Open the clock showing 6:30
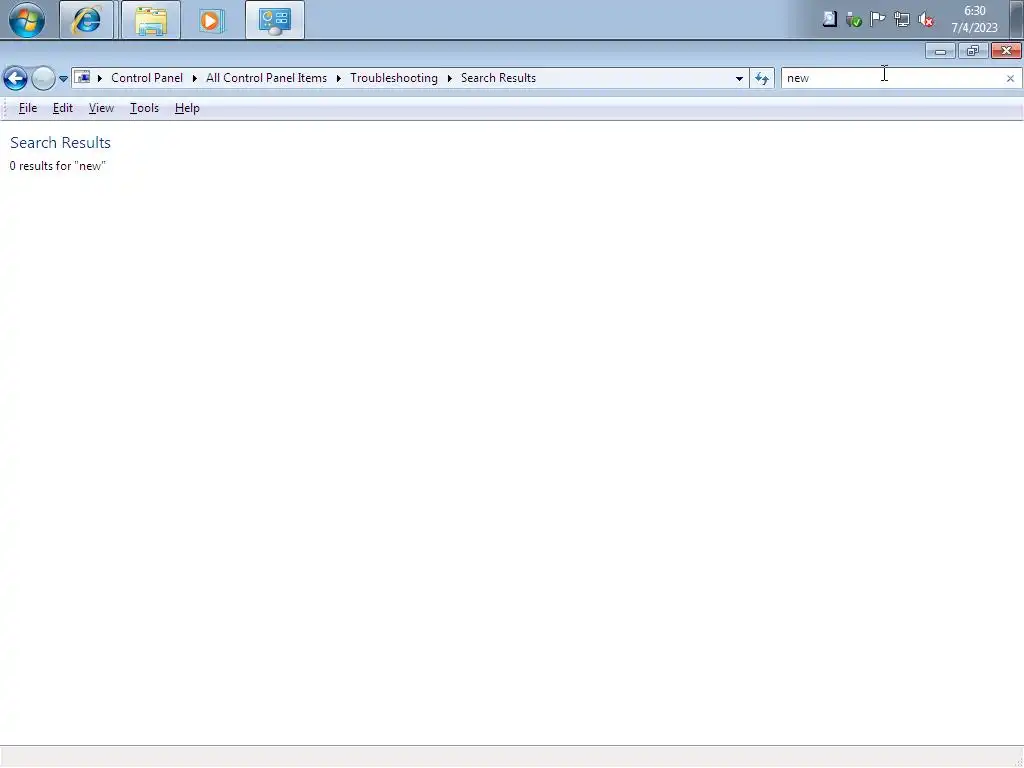 pyautogui.click(x=974, y=20)
